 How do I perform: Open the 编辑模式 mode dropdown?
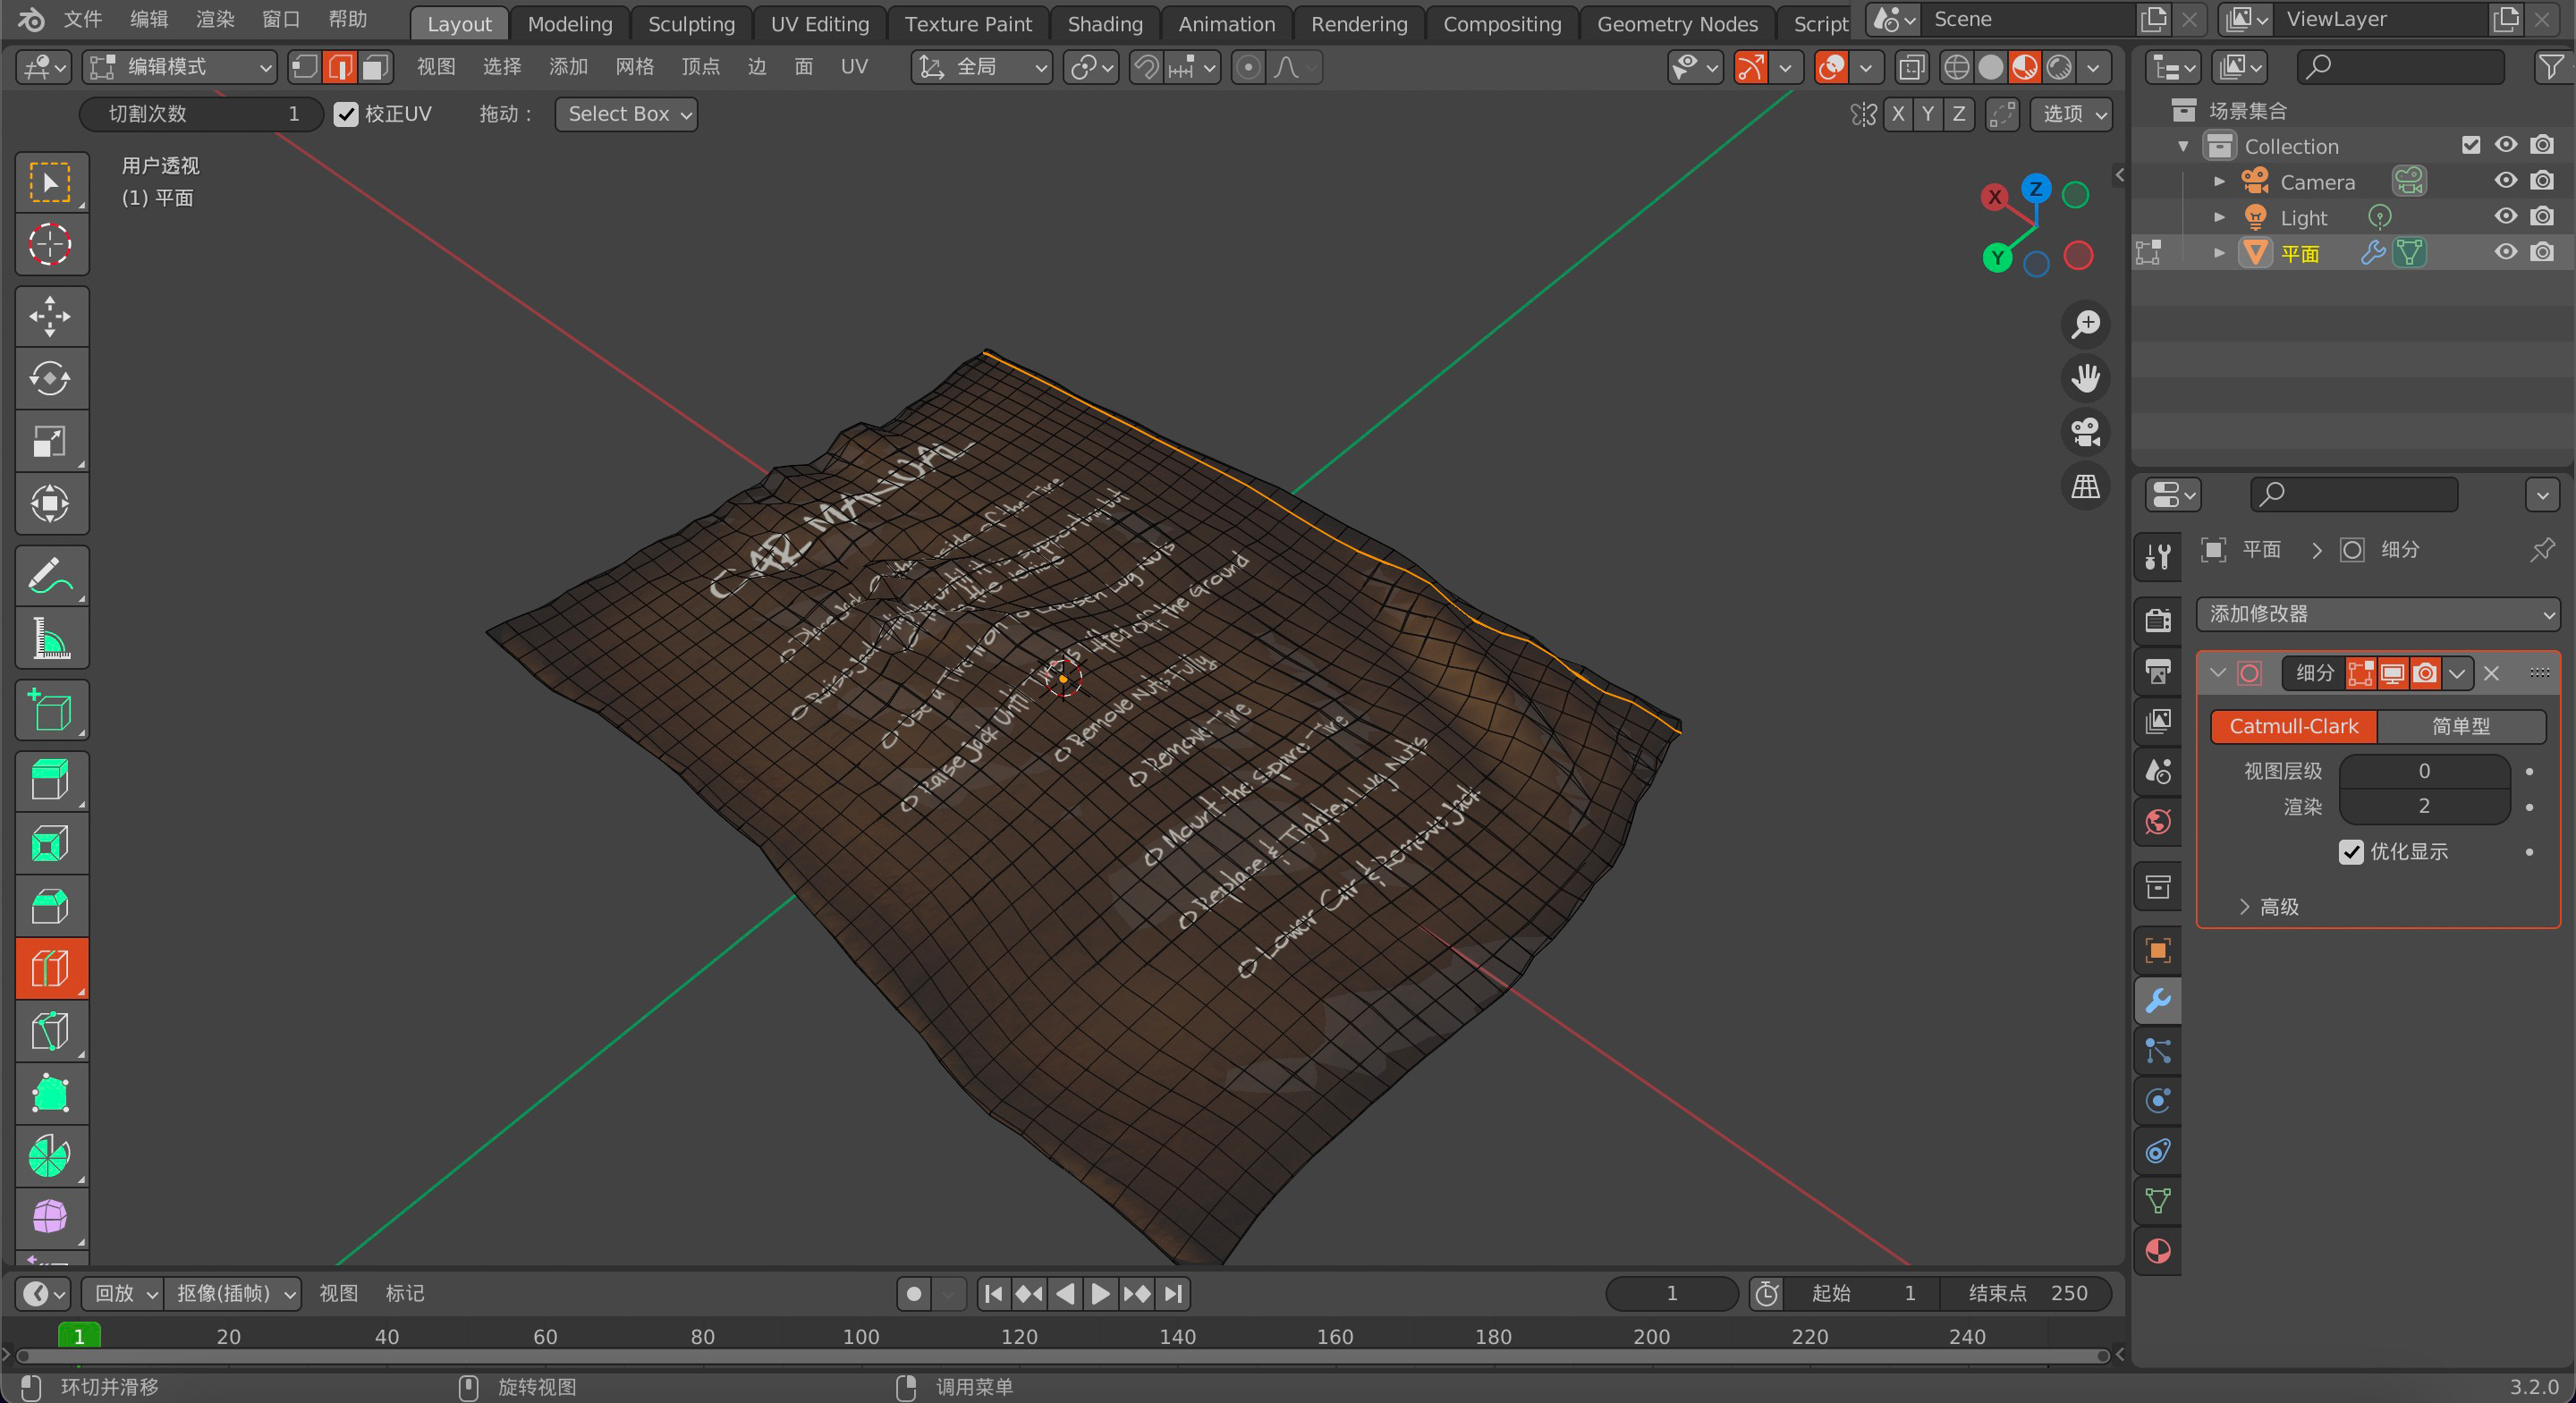[180, 67]
